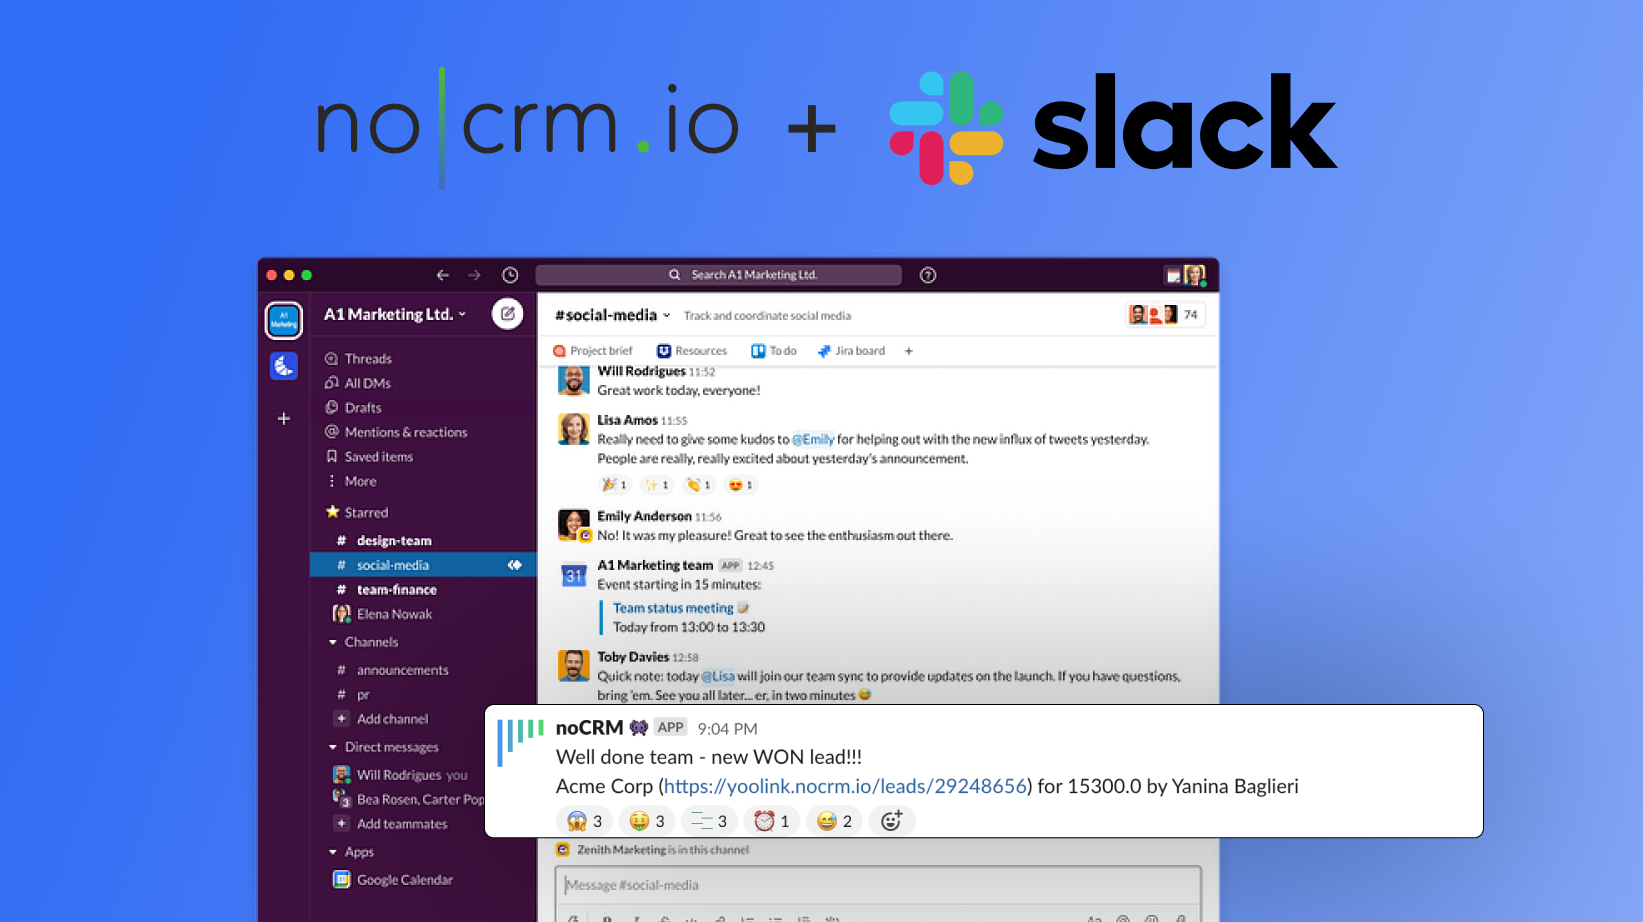Click the Help question mark icon

(x=927, y=274)
